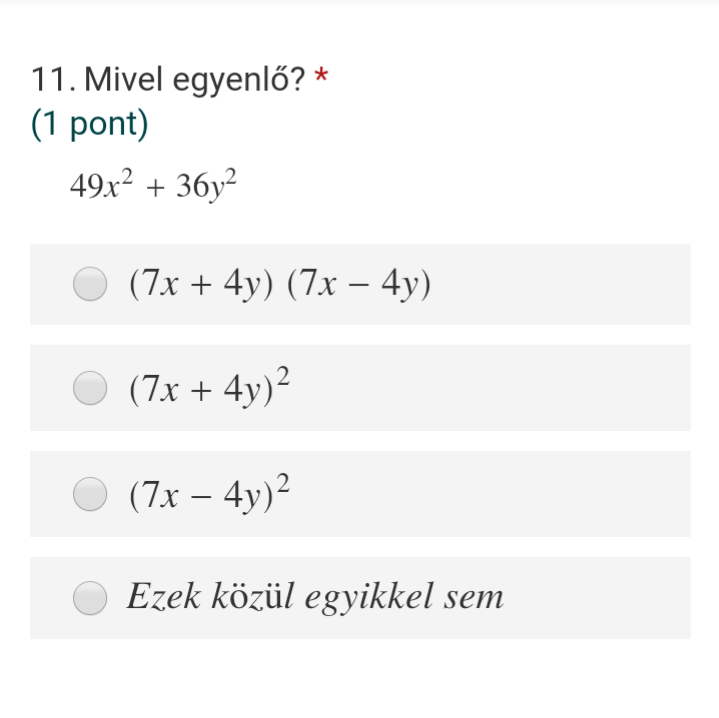Click the '(1 pont)' points label

point(89,124)
